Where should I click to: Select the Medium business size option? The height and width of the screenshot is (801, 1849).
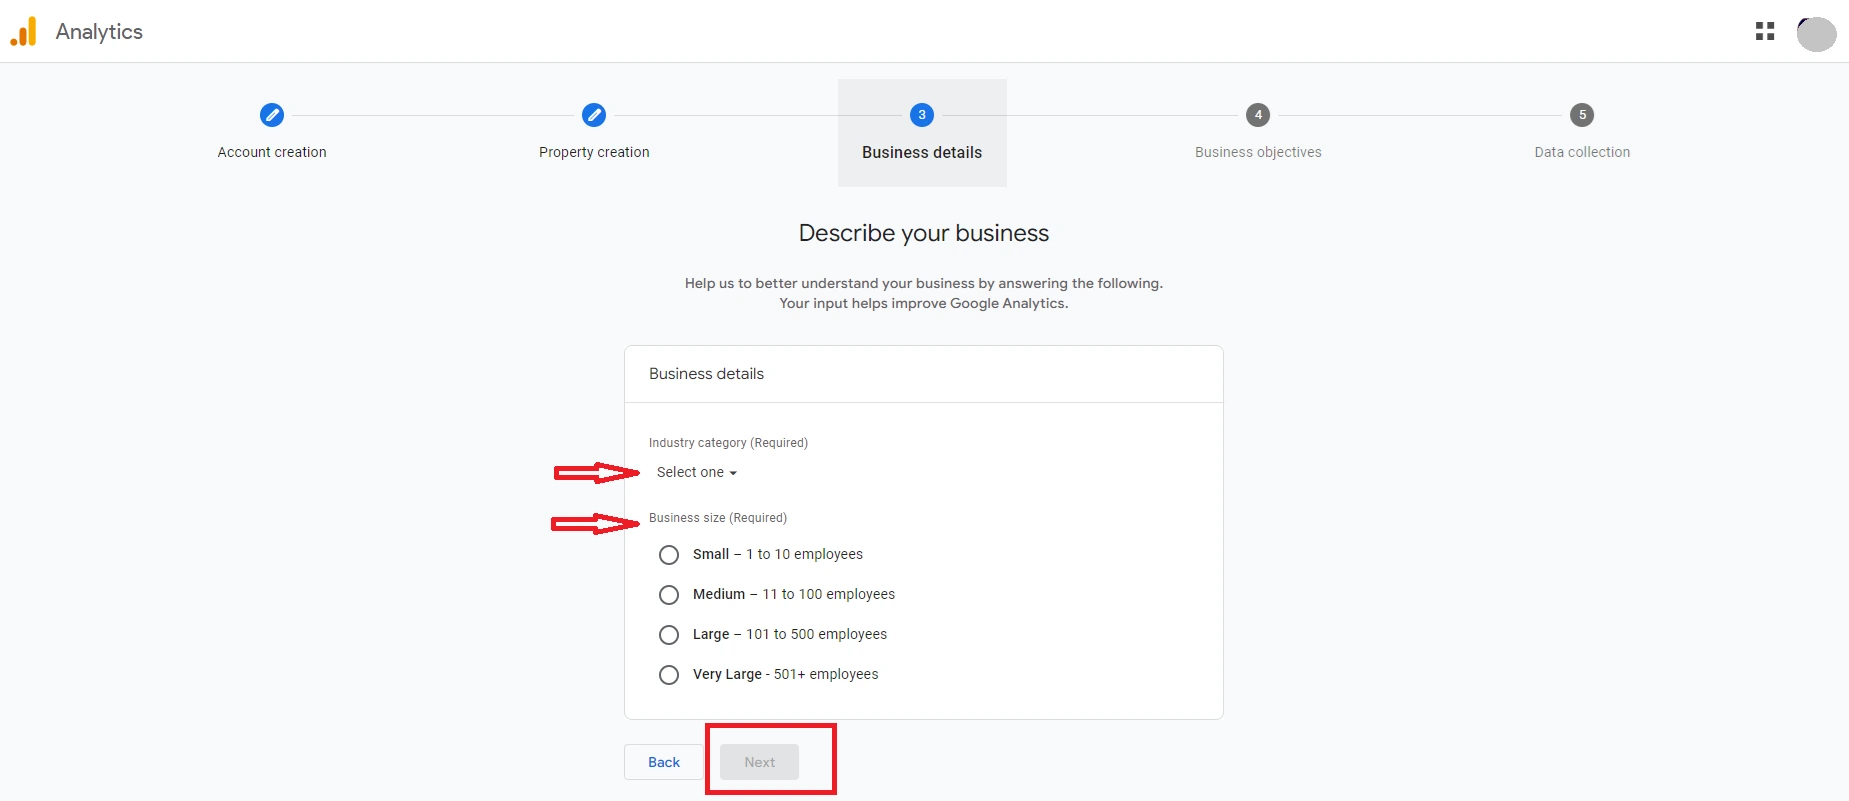click(669, 594)
